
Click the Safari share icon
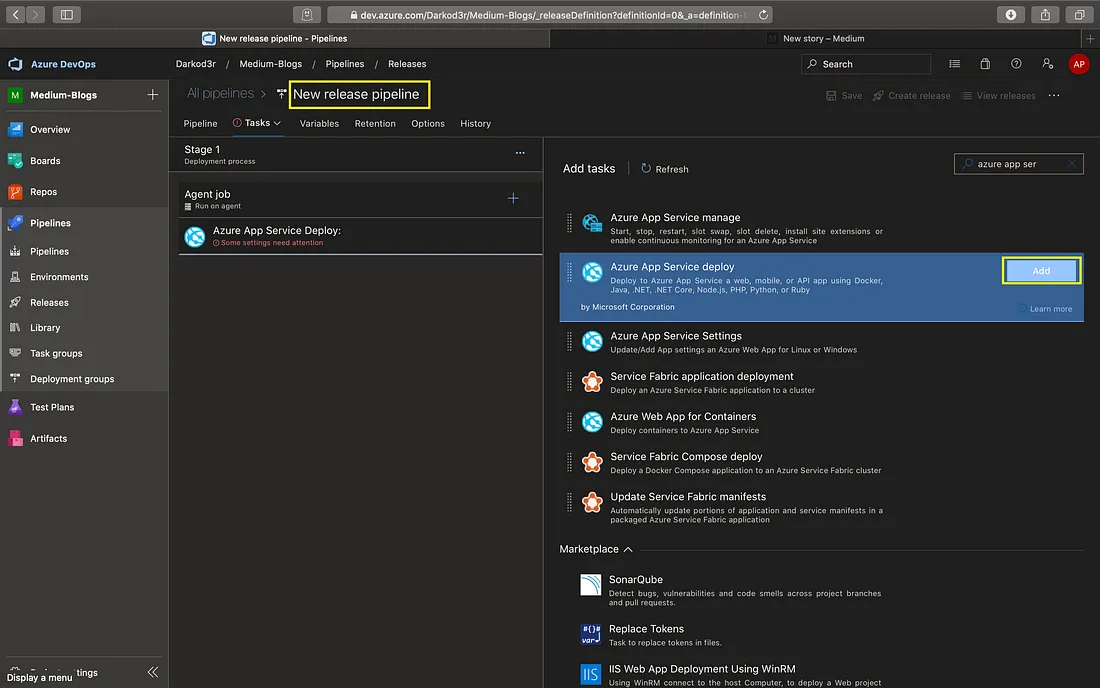[x=1045, y=15]
